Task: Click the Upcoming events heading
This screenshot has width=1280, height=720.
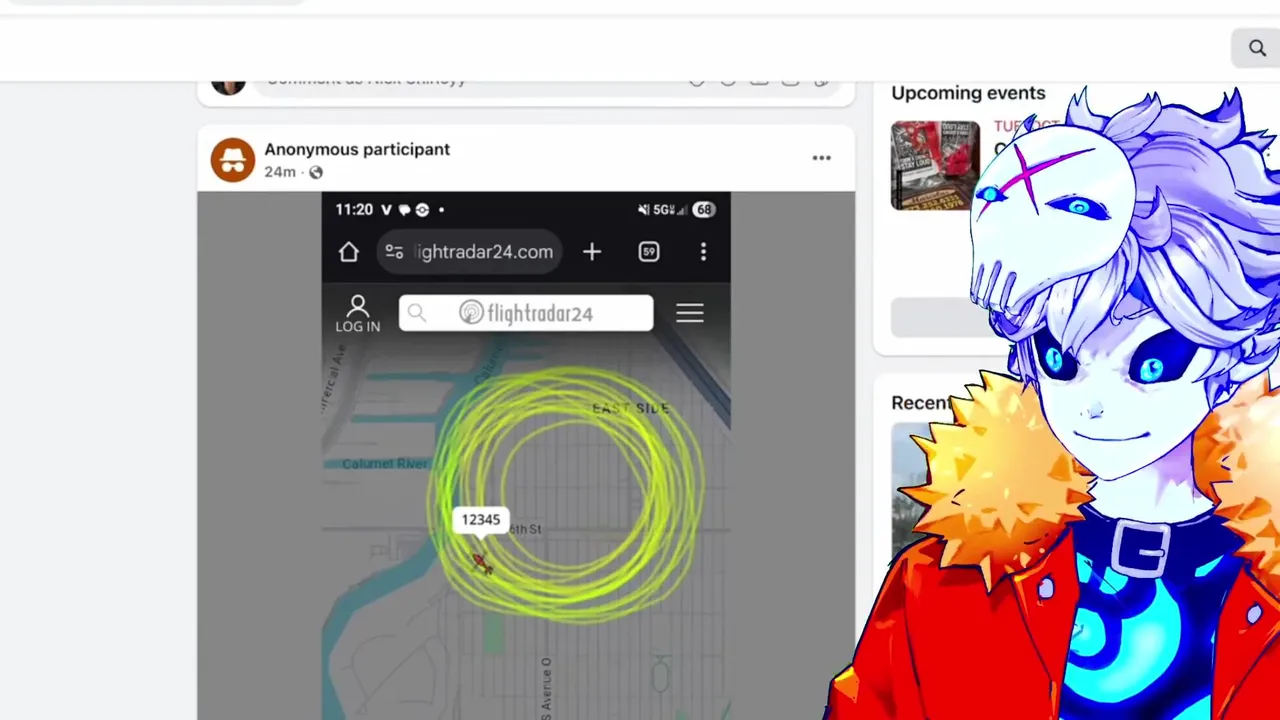Action: click(968, 93)
